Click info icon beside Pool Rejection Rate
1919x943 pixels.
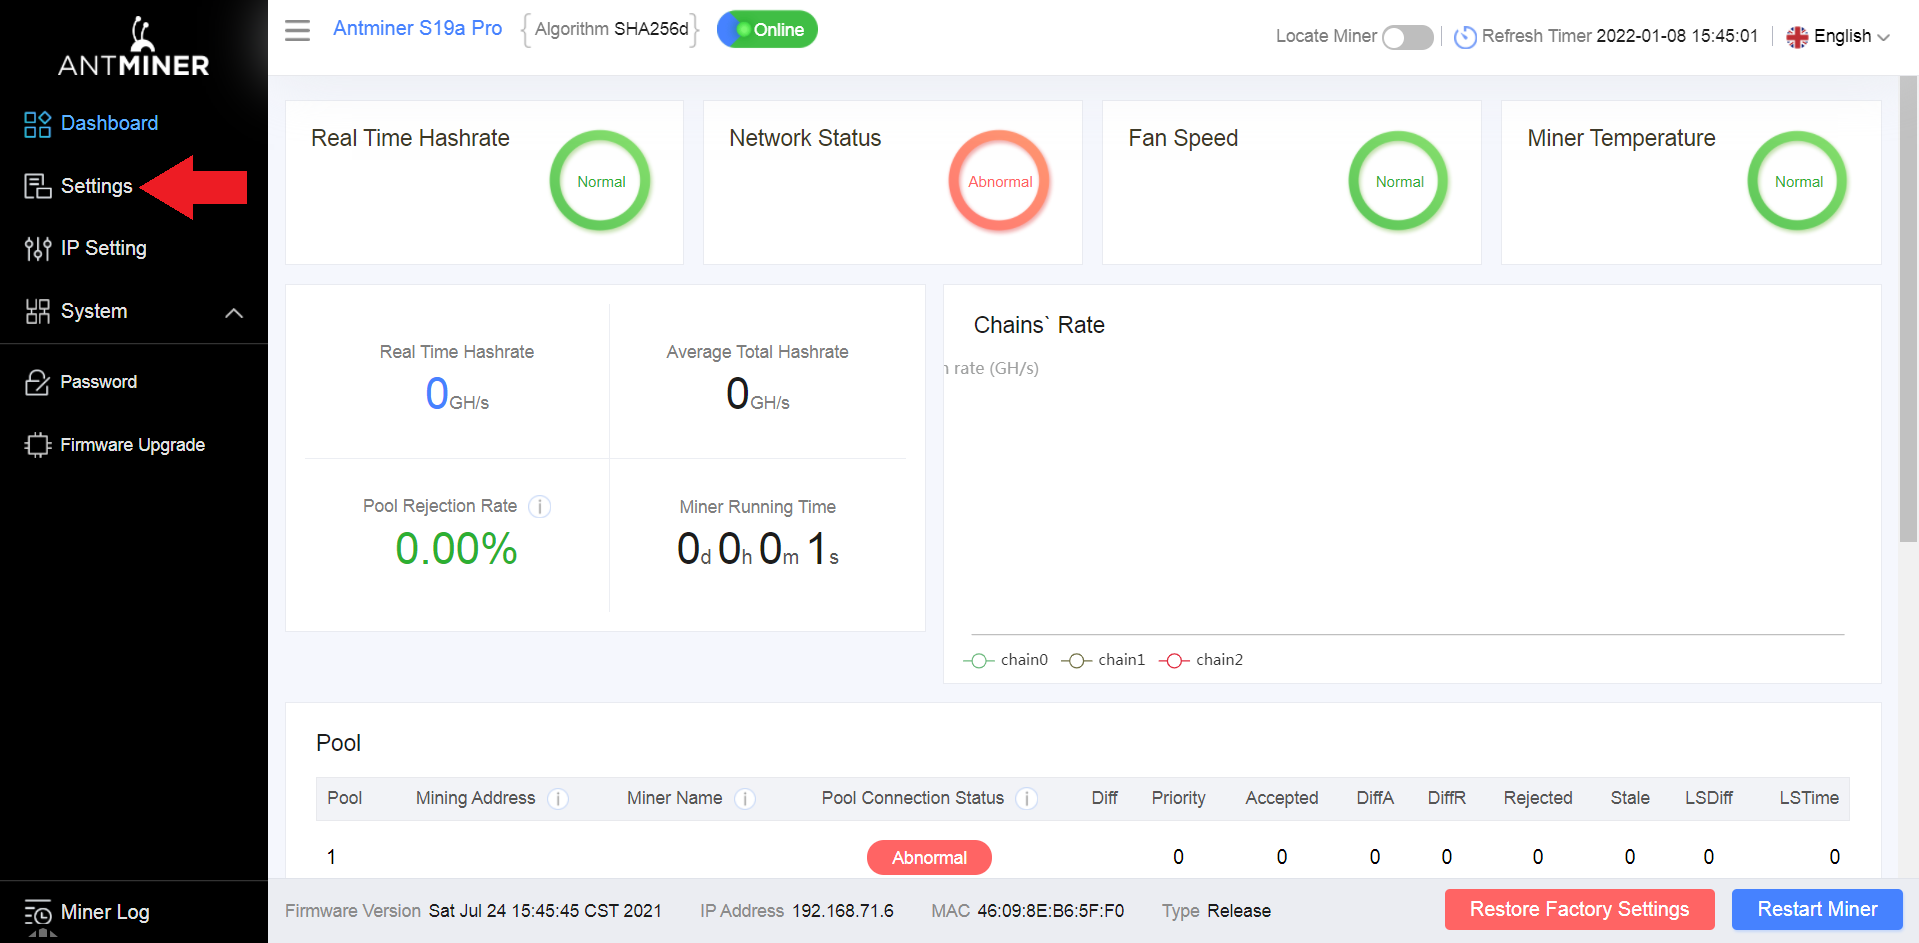(540, 507)
